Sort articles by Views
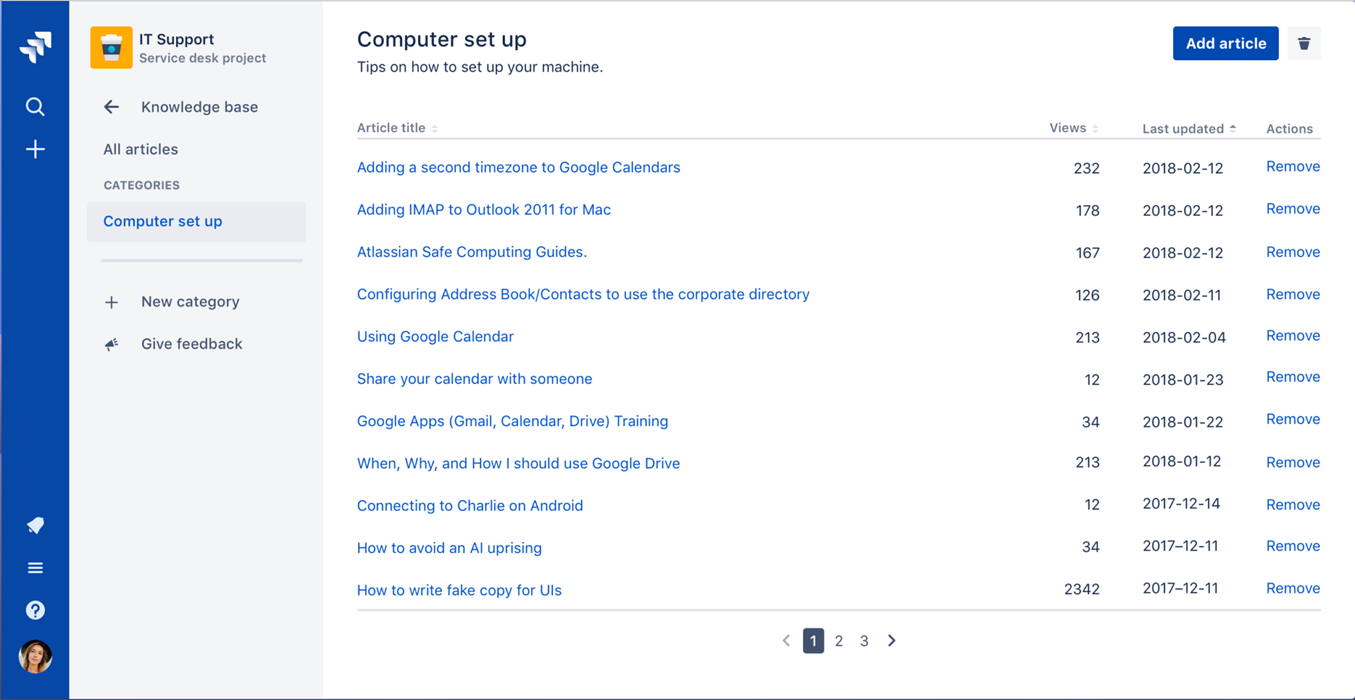The image size is (1355, 700). [x=1068, y=128]
